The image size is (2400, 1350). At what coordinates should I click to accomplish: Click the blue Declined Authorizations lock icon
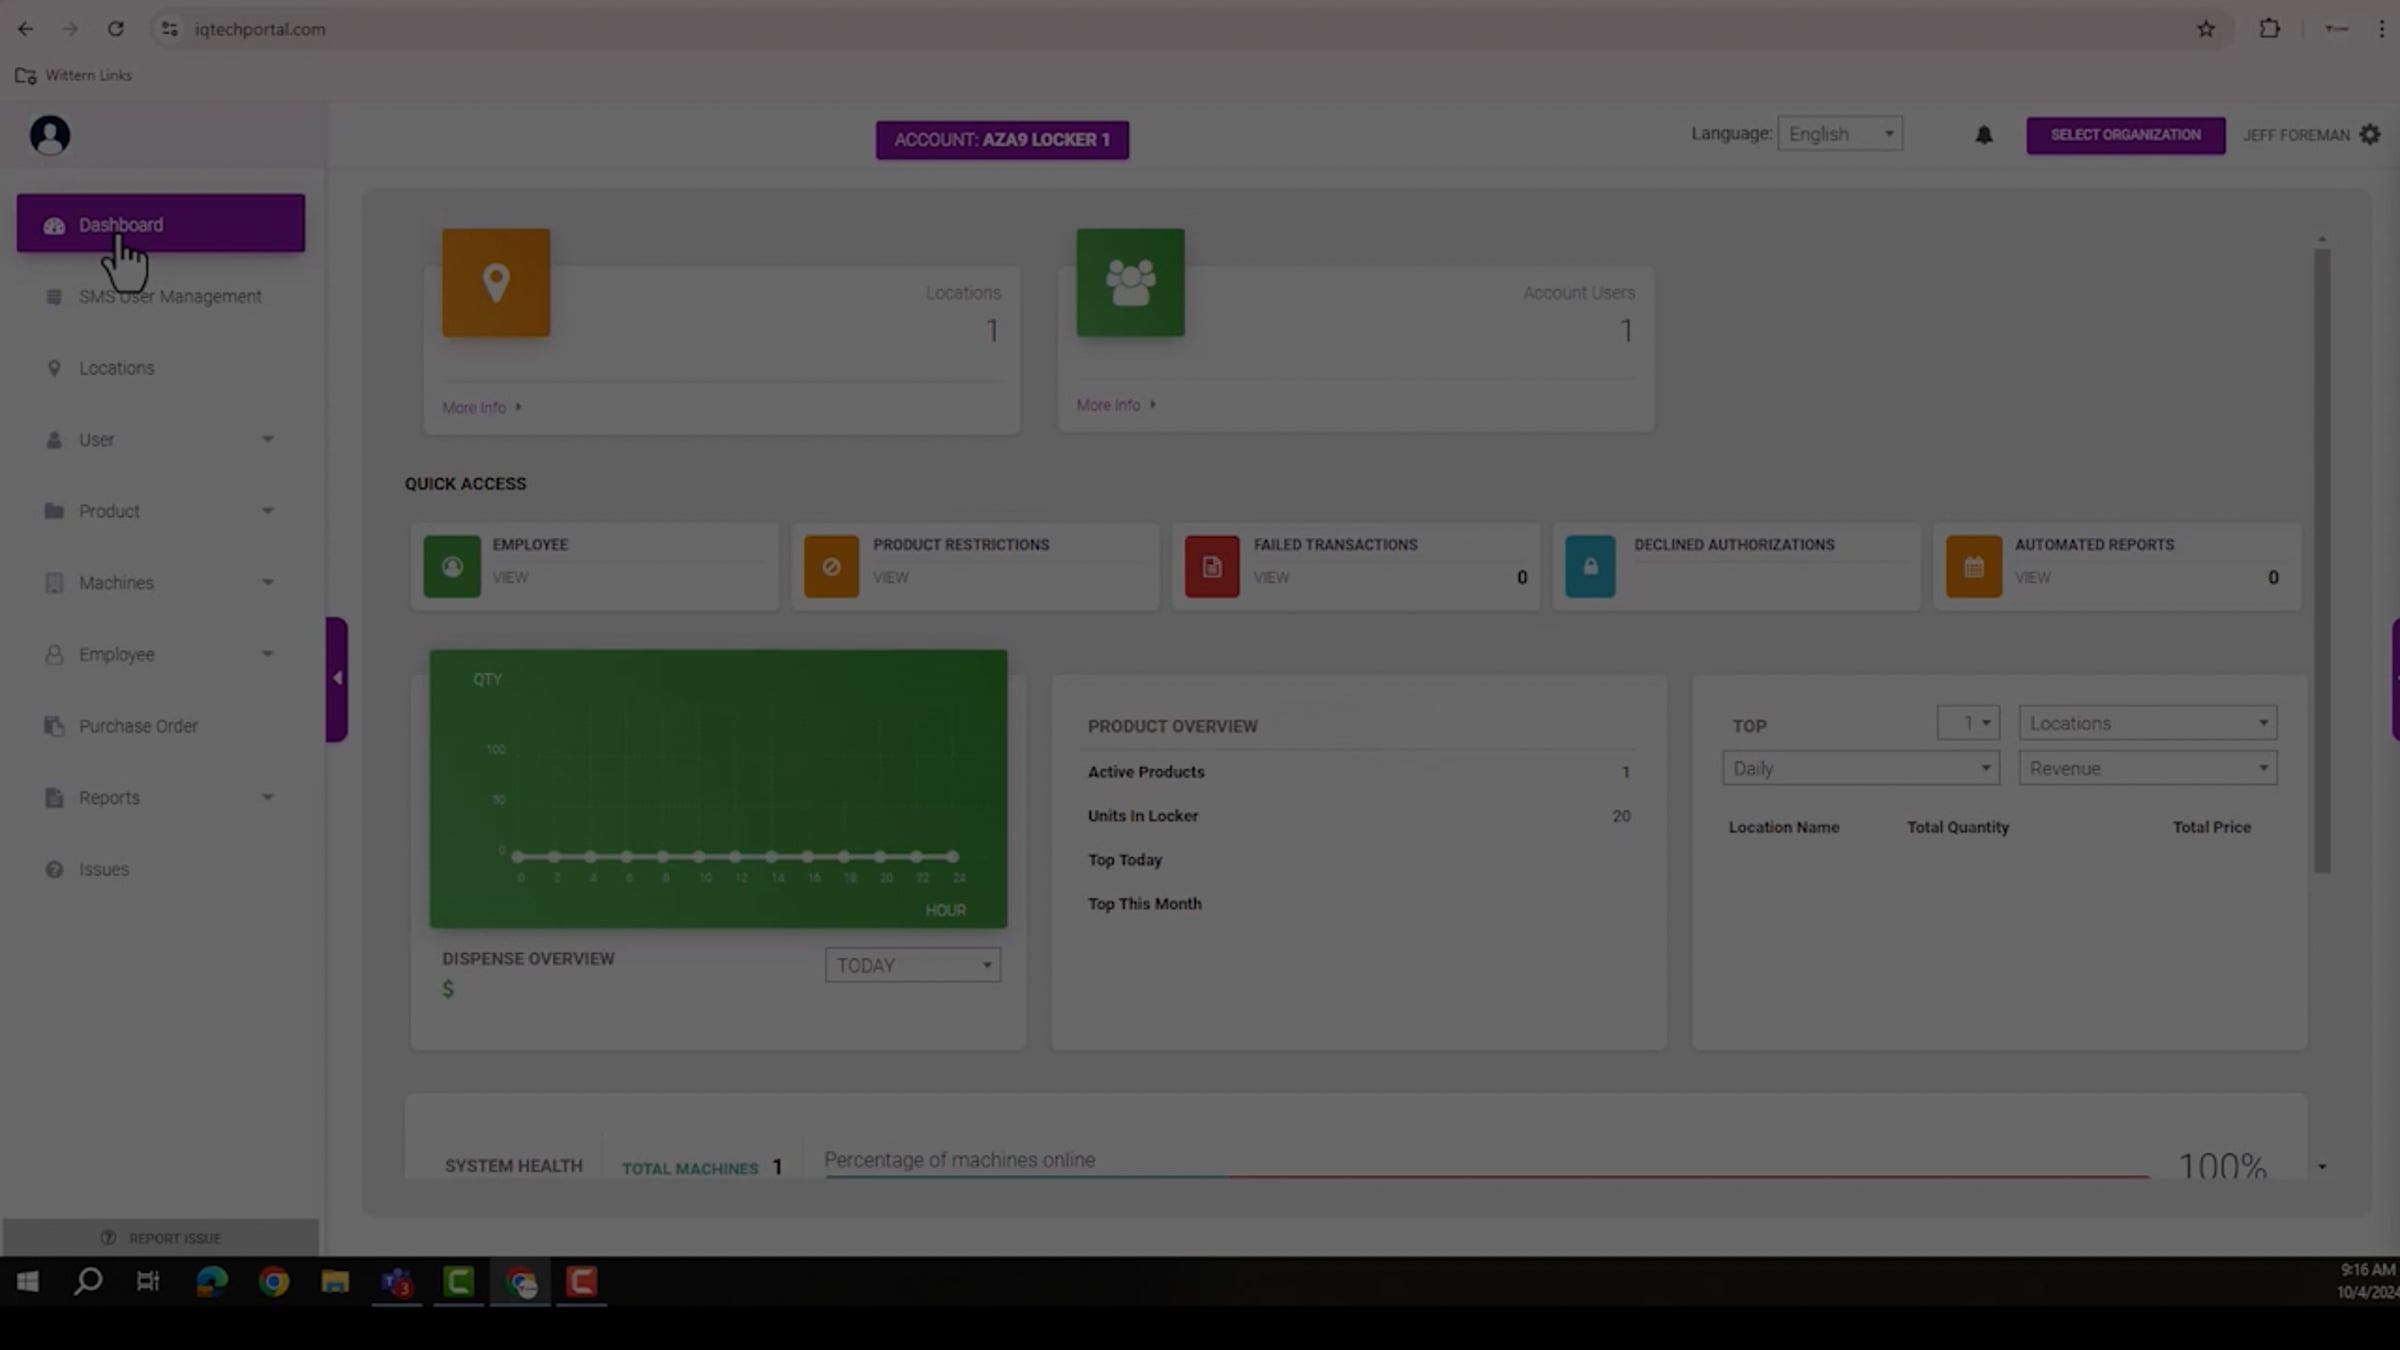(x=1590, y=567)
